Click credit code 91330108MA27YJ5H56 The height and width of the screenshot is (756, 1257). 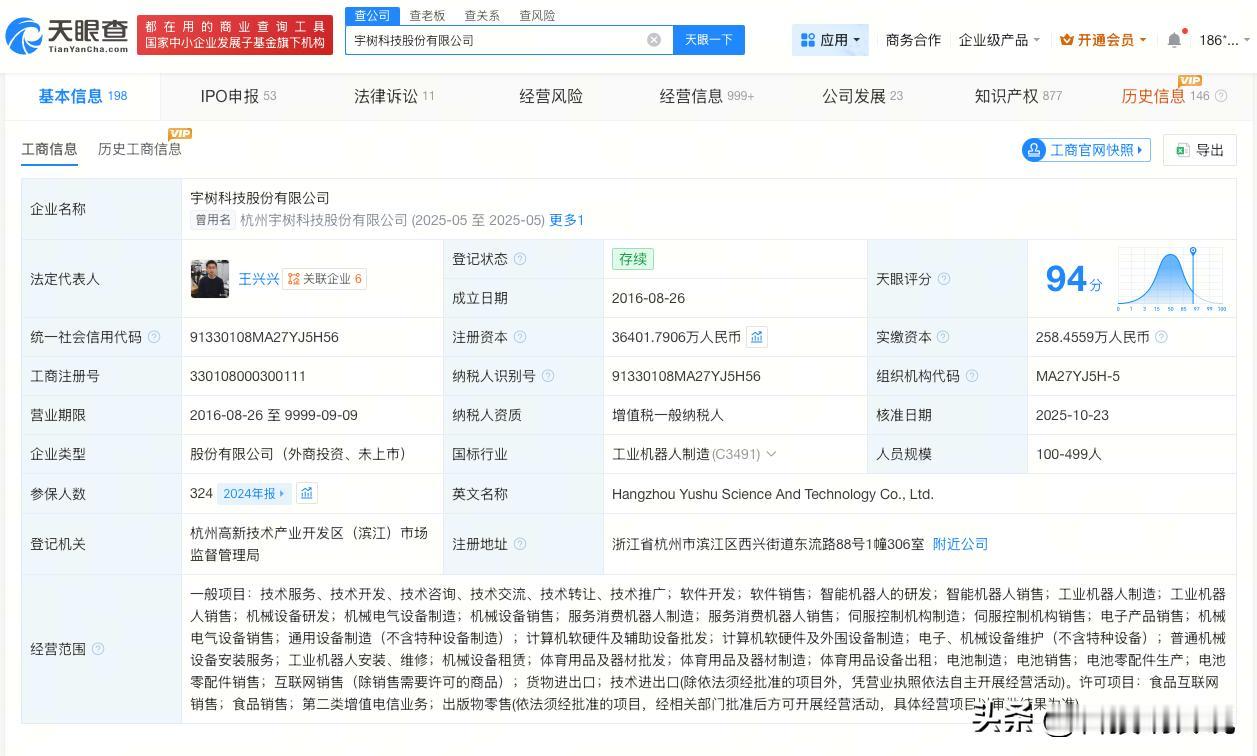coord(264,337)
